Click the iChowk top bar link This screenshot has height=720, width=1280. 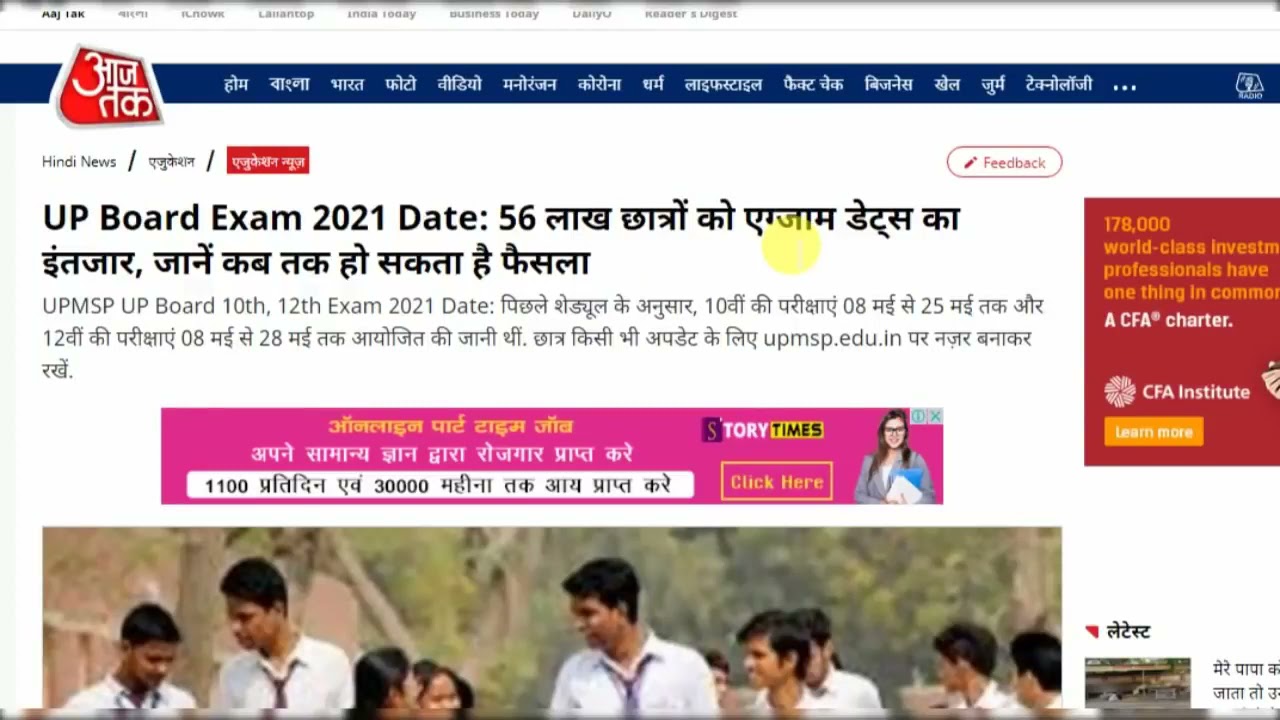[x=203, y=14]
